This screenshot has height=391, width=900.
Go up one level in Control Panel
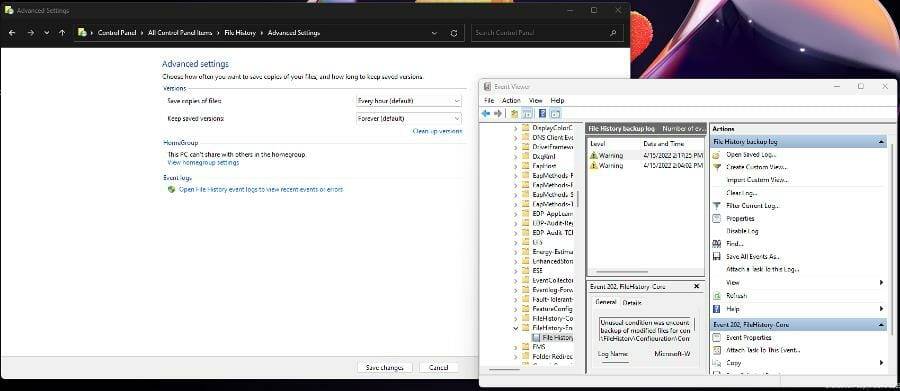point(62,33)
